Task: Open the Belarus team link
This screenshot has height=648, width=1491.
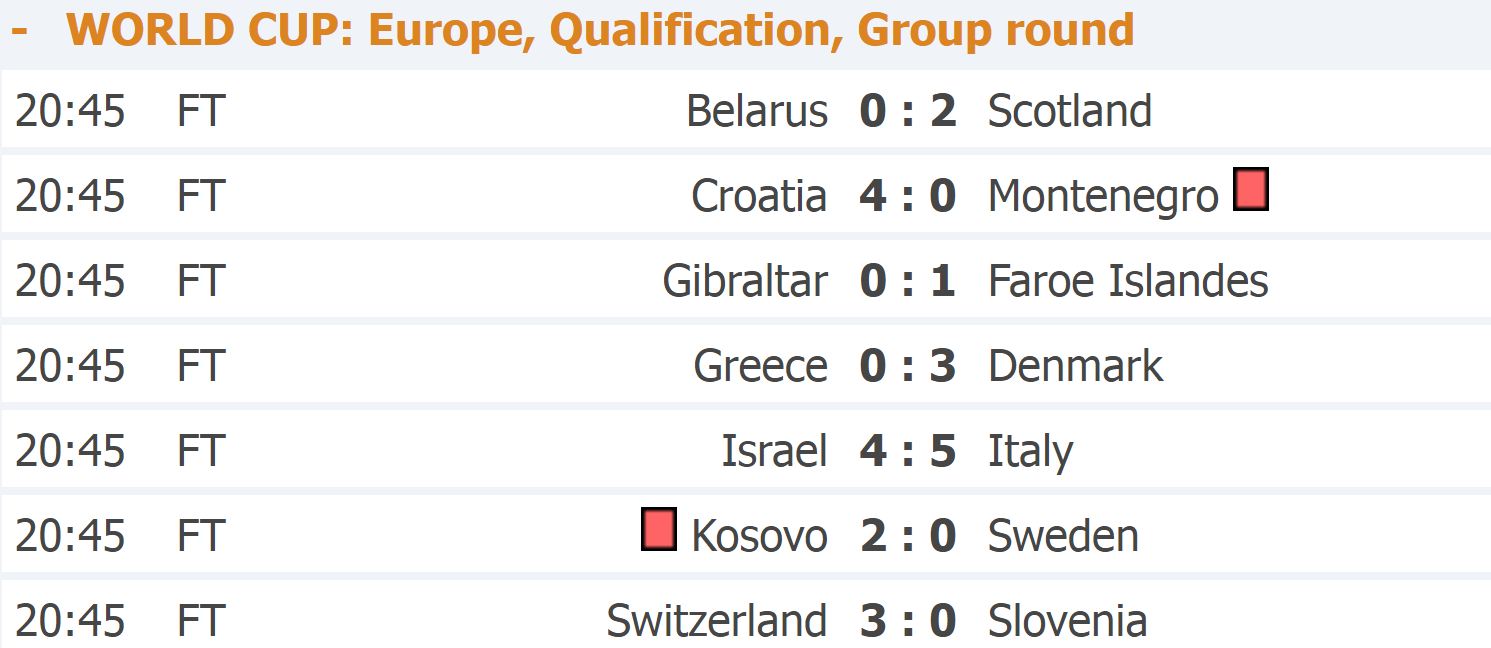Action: (x=757, y=111)
